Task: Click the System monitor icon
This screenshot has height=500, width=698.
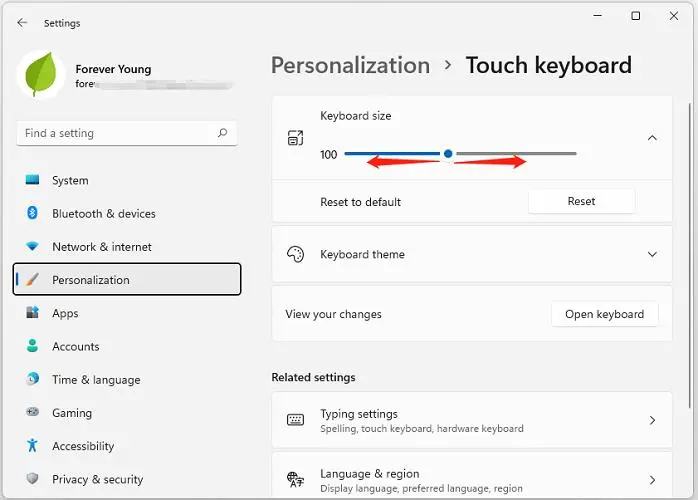Action: 32,180
